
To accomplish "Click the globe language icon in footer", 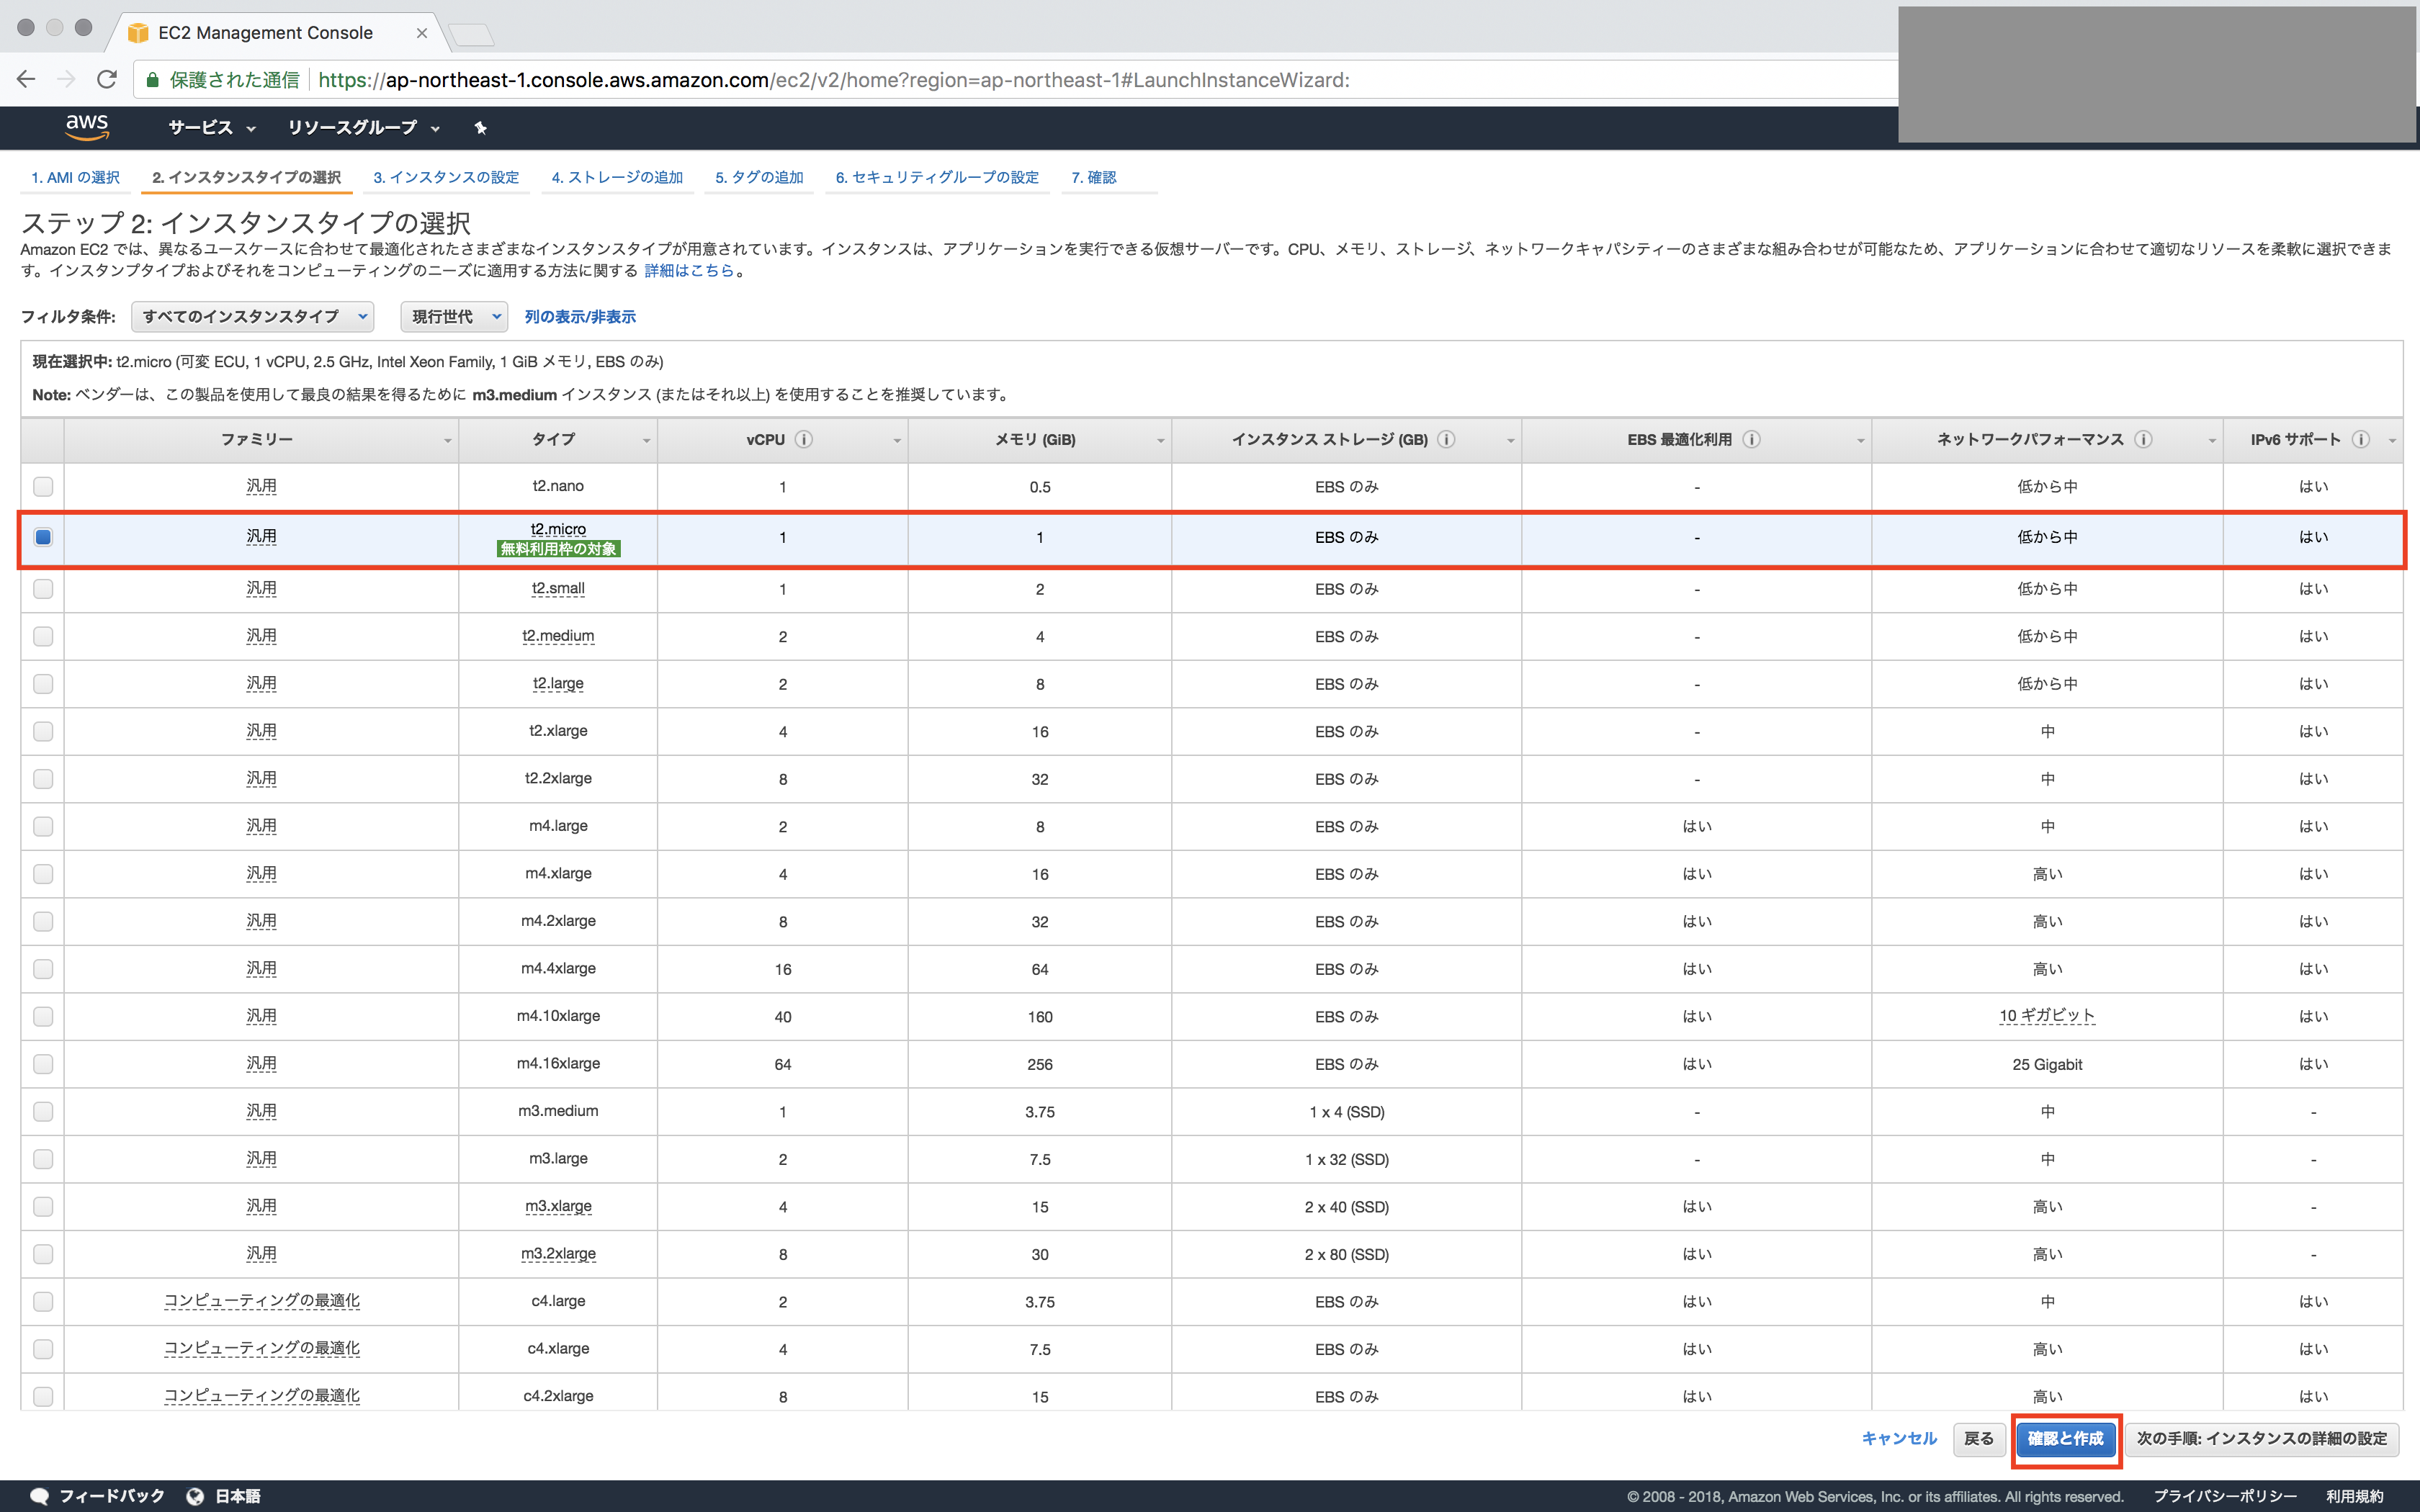I will pyautogui.click(x=195, y=1496).
